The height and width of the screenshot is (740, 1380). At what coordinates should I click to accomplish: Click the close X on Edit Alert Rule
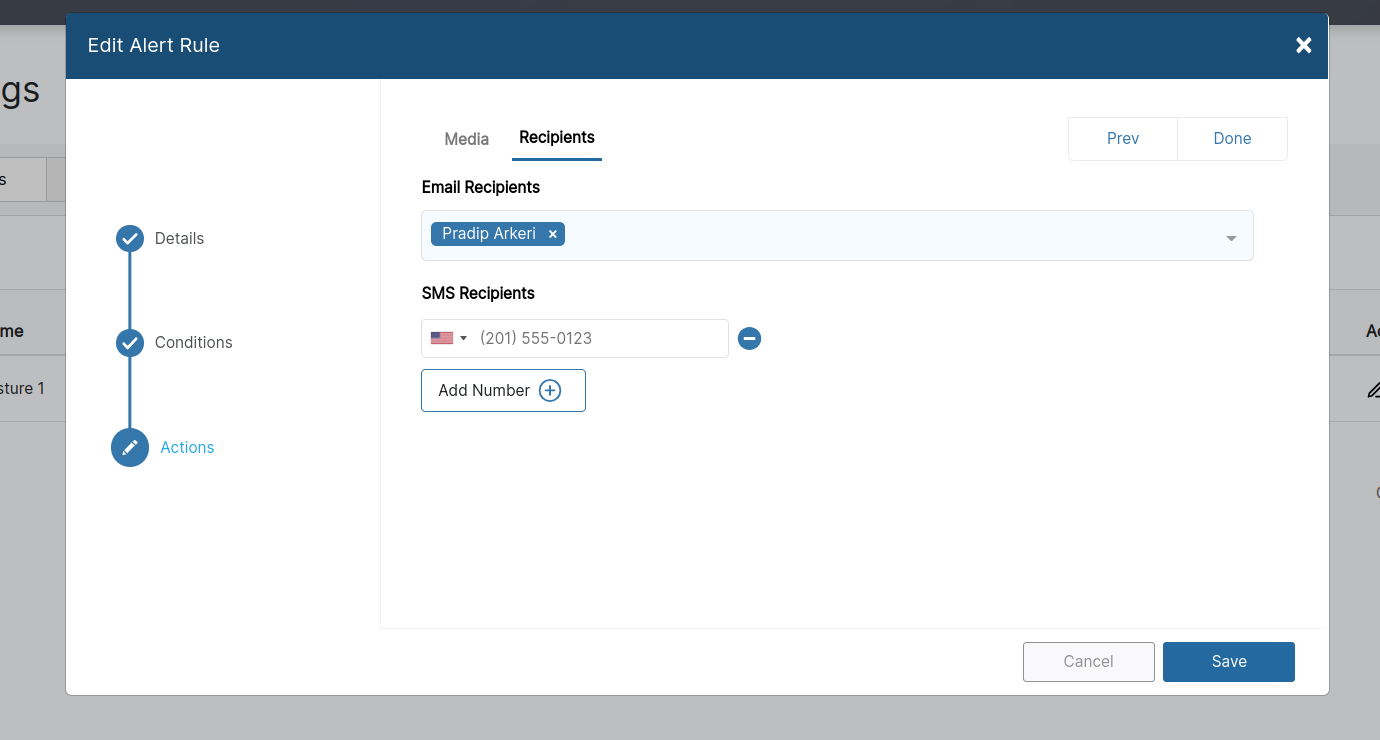[x=1303, y=45]
